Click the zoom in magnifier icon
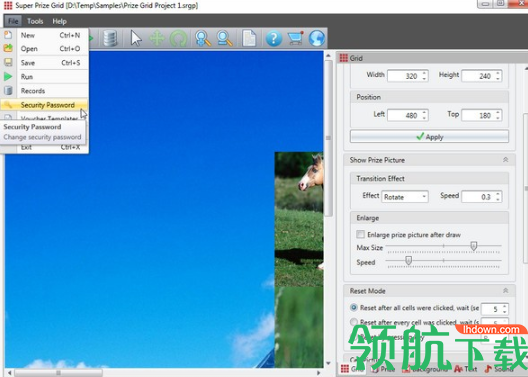Screen dimensions: 528x377 point(203,38)
